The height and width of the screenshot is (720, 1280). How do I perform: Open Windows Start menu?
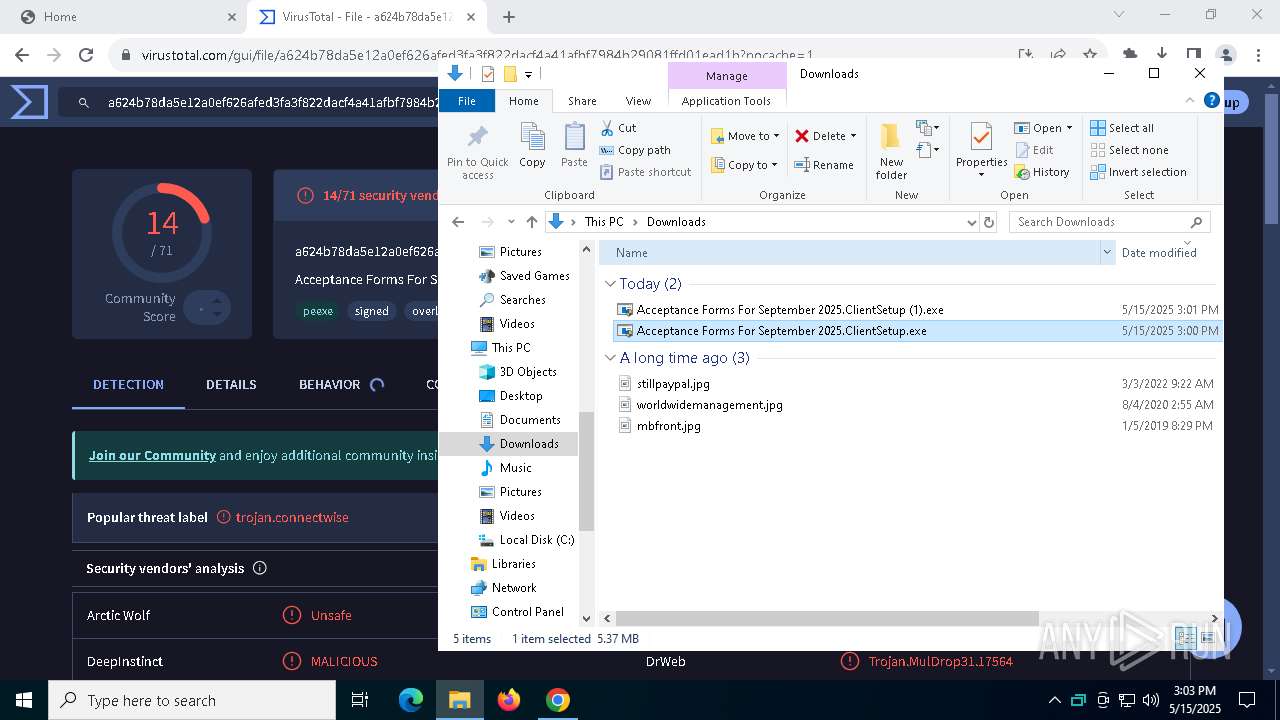(x=24, y=700)
